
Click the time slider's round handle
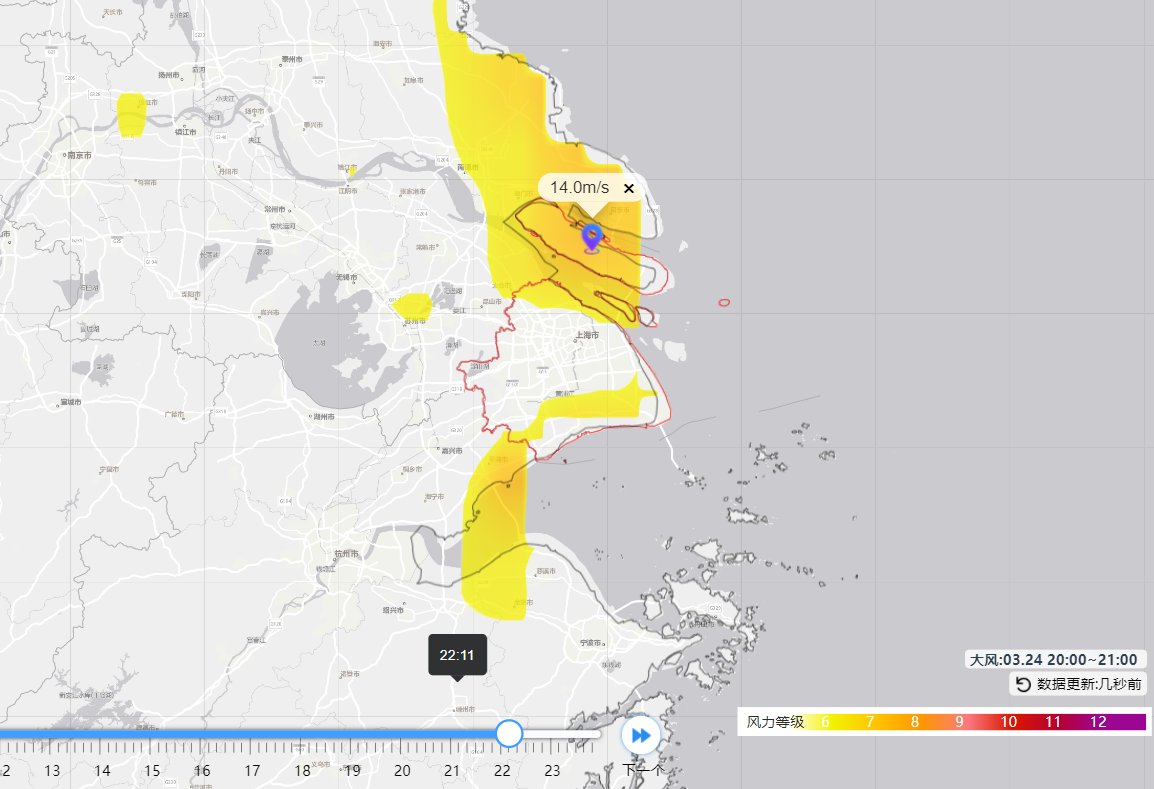tap(509, 733)
